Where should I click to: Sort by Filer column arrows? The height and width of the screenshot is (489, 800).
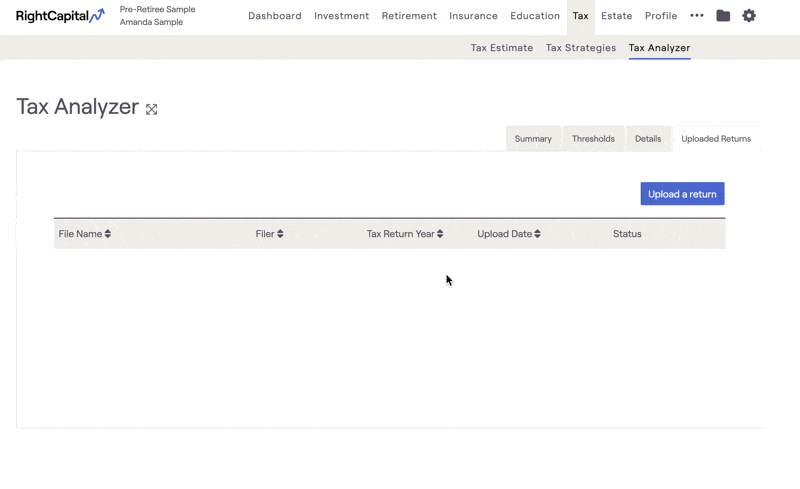point(280,234)
